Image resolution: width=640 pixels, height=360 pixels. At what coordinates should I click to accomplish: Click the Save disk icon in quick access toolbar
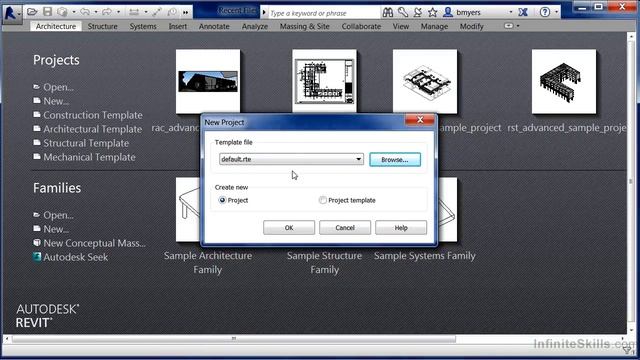pos(47,12)
